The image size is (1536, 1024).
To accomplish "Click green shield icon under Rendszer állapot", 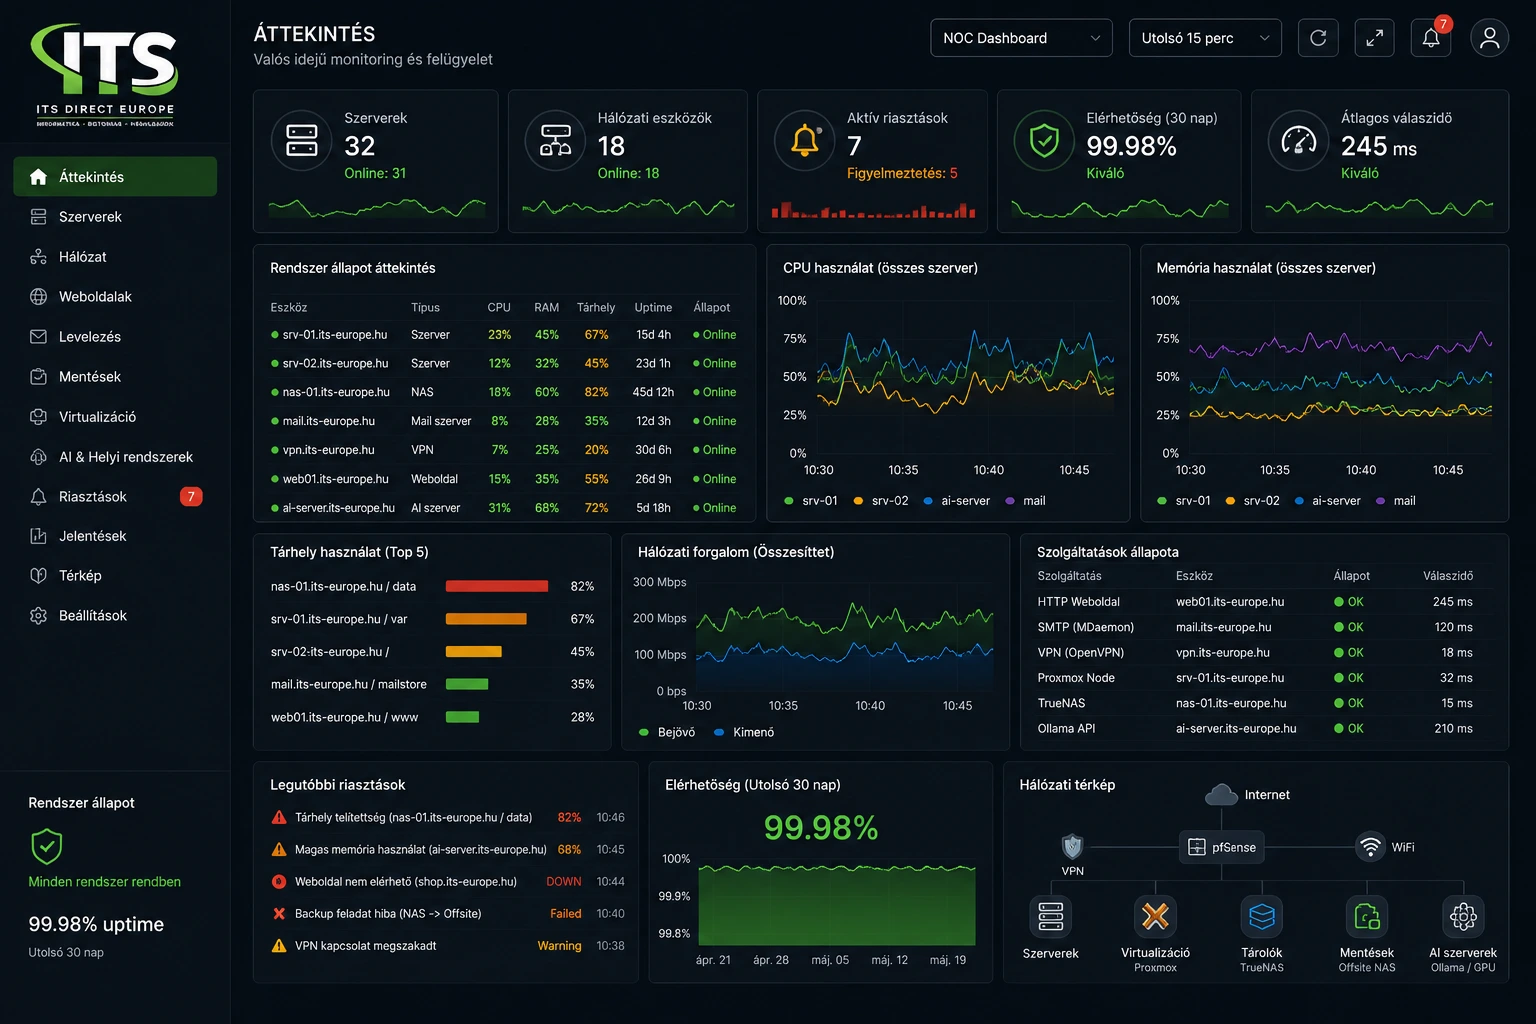I will point(47,846).
